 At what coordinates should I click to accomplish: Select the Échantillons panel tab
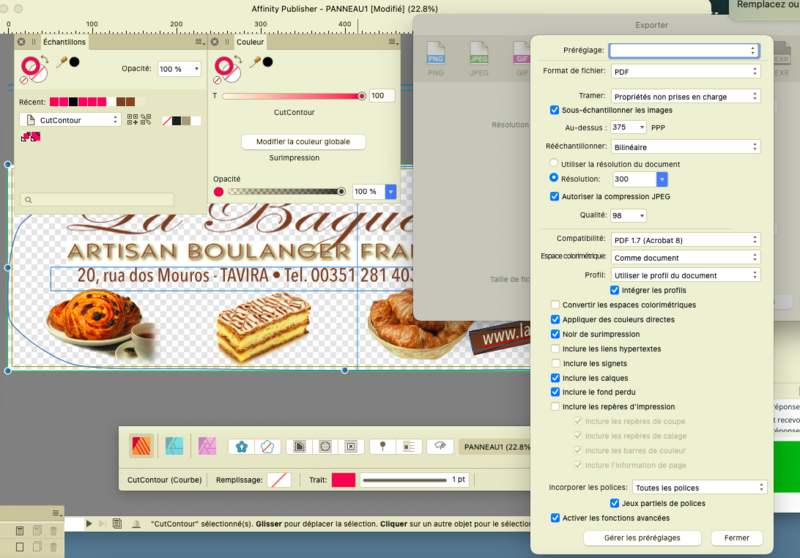(x=64, y=42)
